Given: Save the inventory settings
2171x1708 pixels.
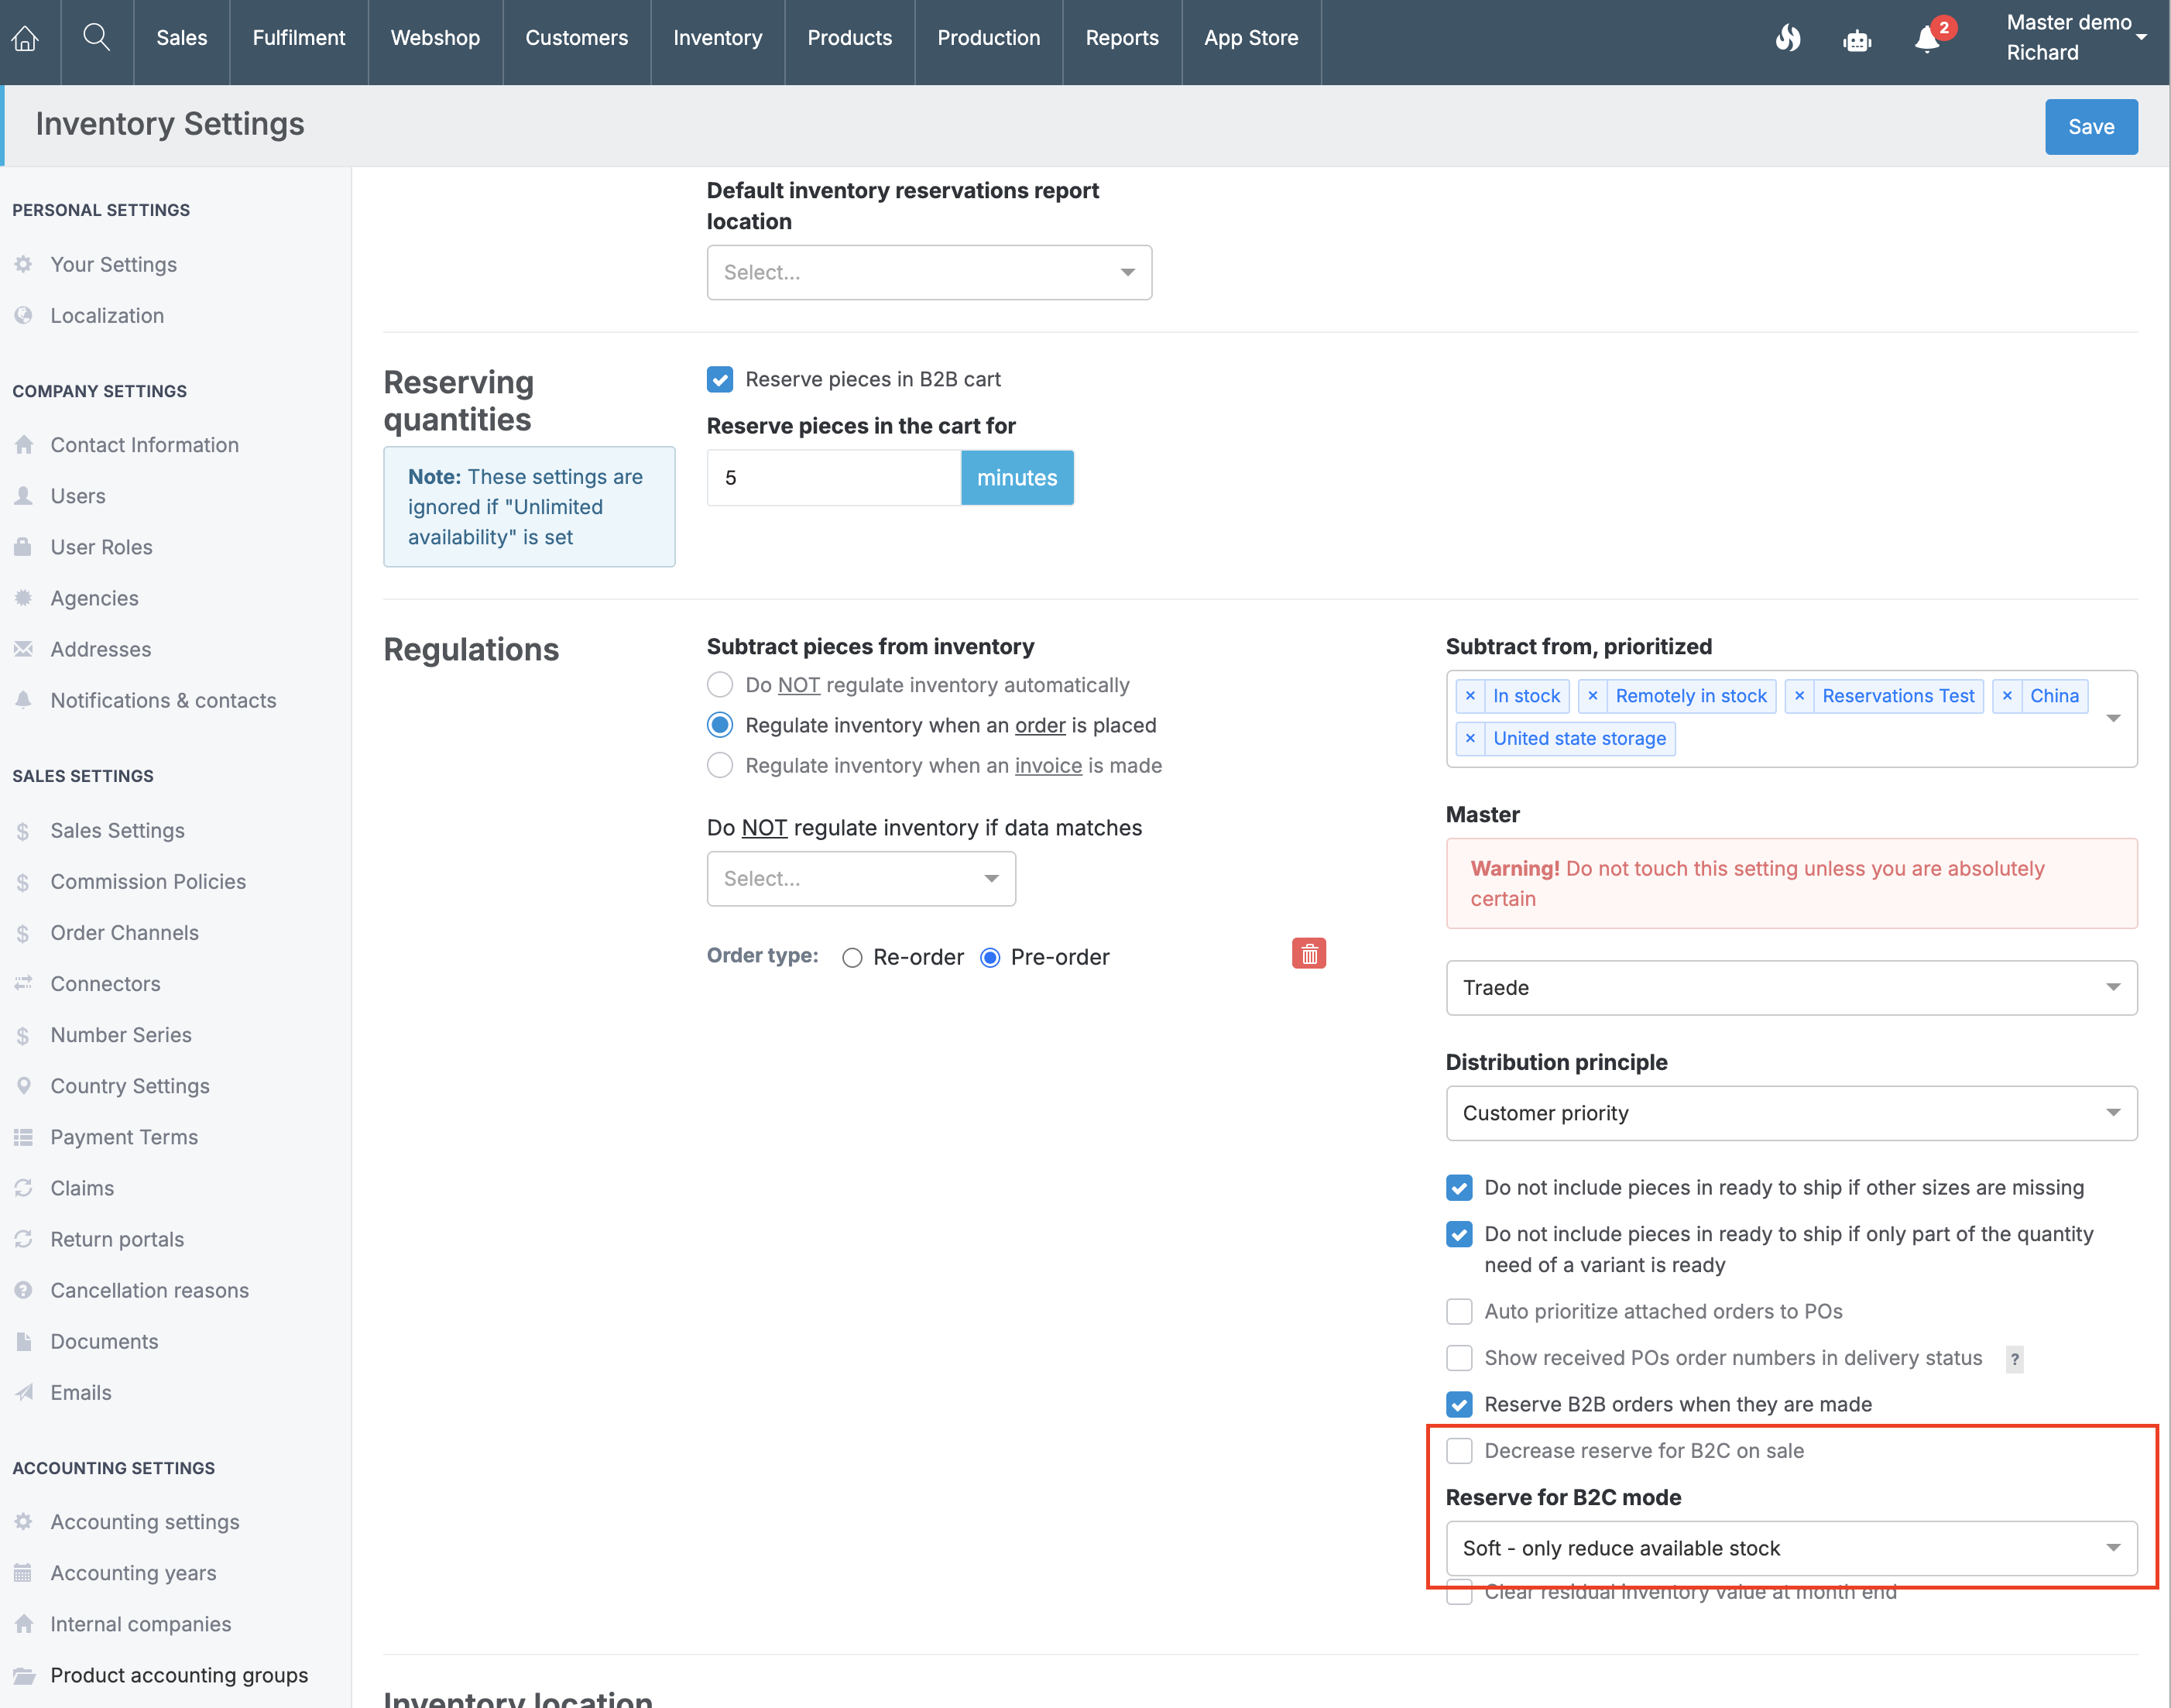Looking at the screenshot, I should [2091, 127].
